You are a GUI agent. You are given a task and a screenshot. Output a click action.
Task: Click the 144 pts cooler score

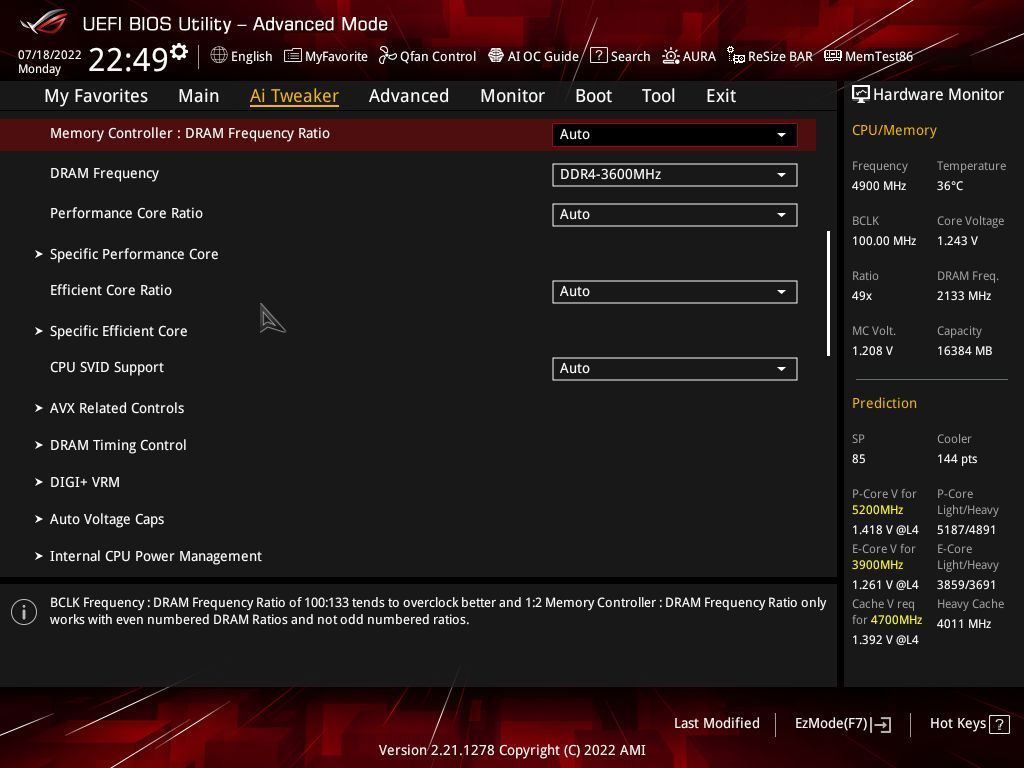[957, 459]
